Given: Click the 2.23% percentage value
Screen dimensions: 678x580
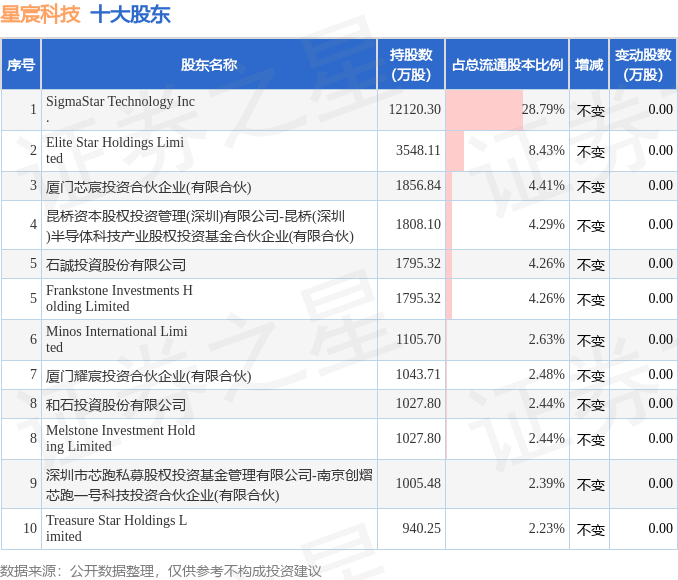Looking at the screenshot, I should coord(547,528).
